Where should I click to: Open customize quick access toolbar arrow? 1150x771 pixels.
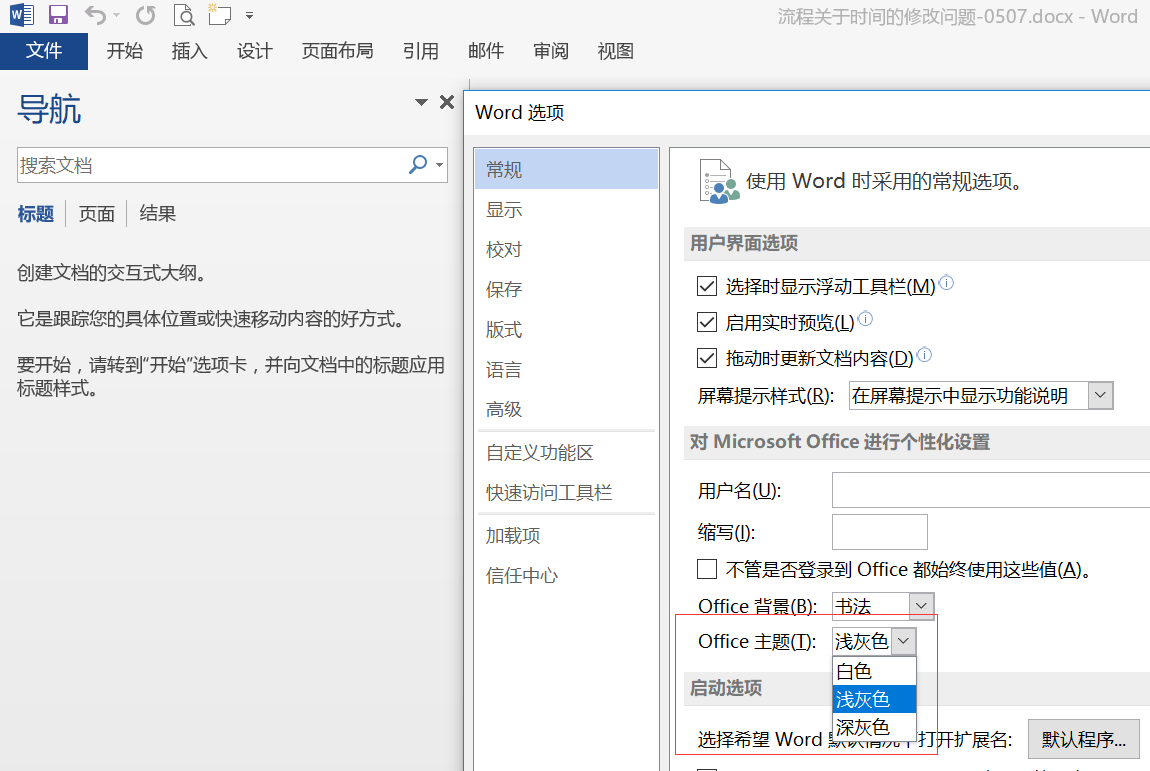(x=249, y=15)
